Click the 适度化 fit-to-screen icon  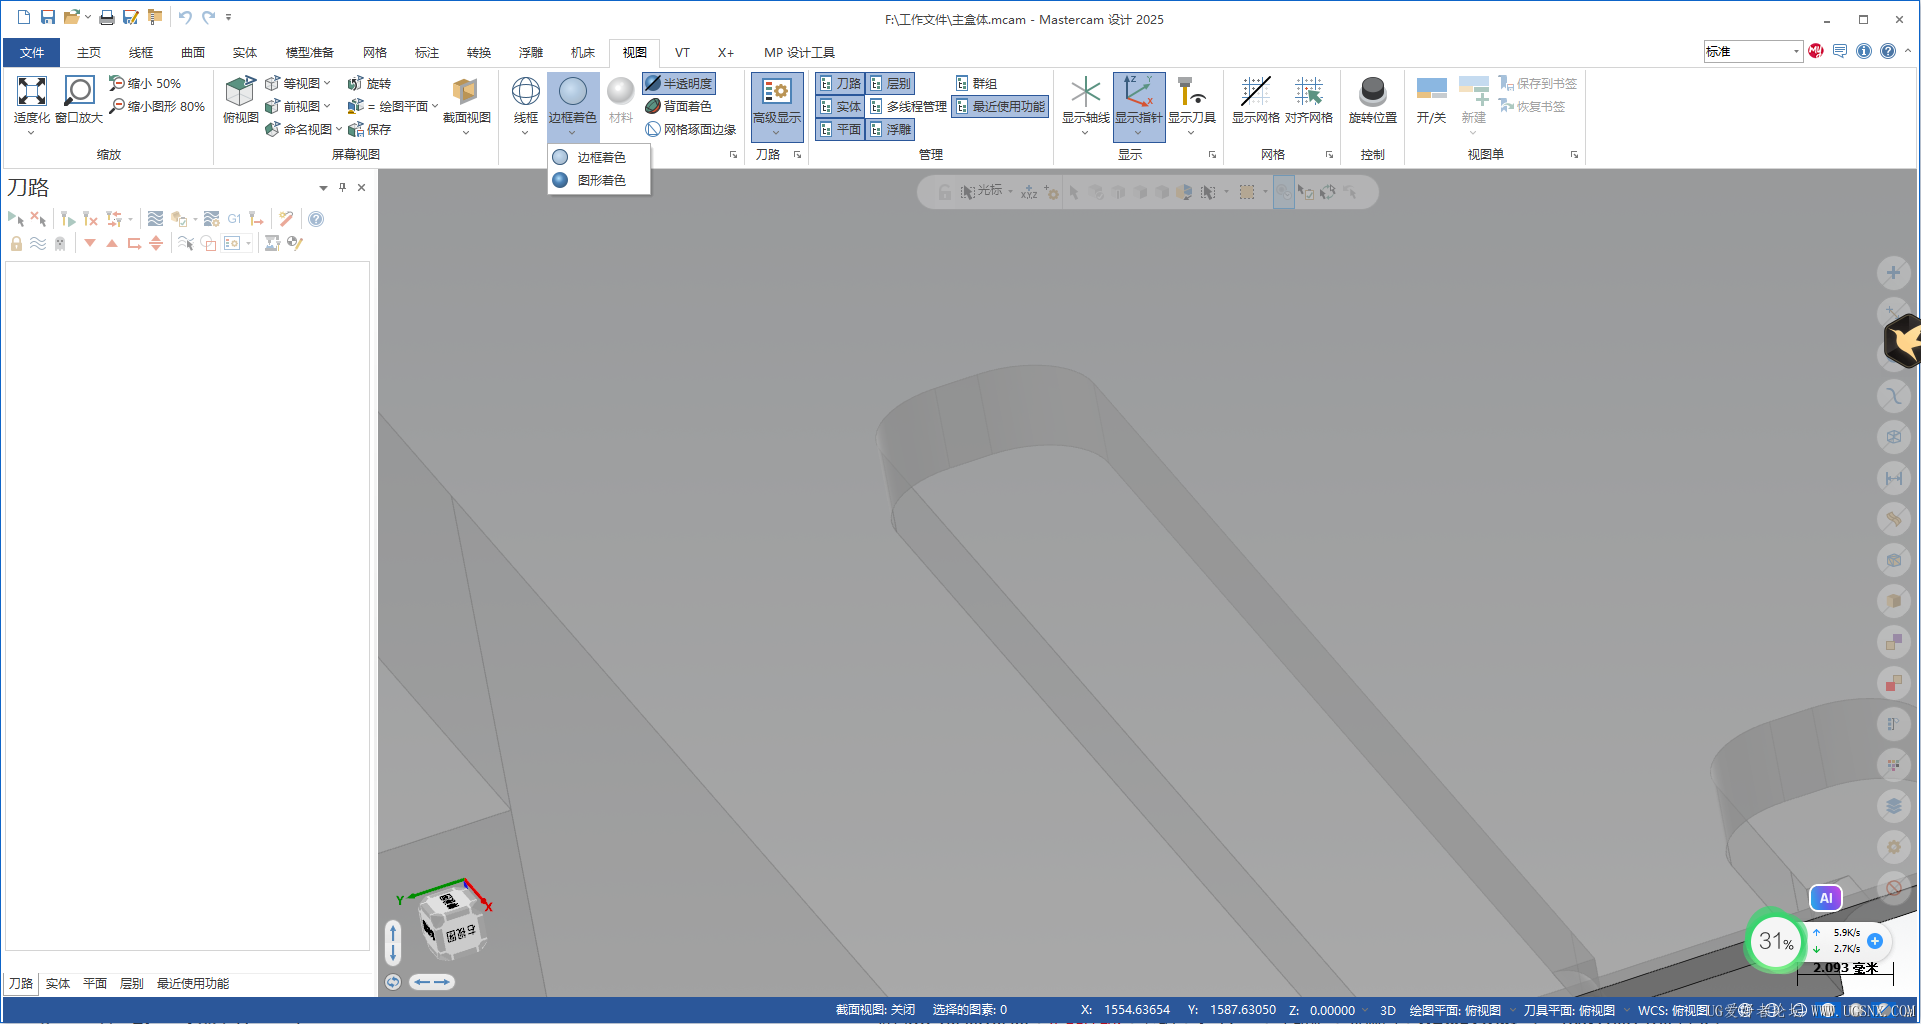pos(31,92)
